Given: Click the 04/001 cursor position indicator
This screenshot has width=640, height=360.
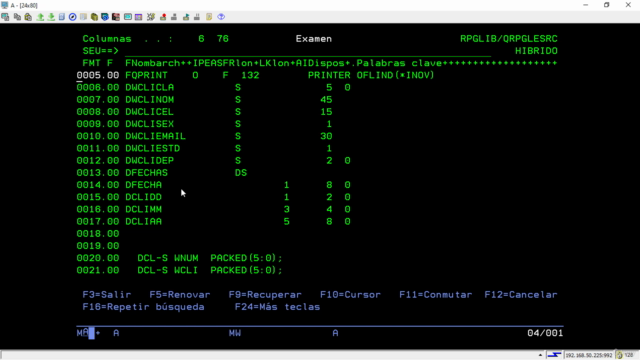Looking at the screenshot, I should (545, 333).
